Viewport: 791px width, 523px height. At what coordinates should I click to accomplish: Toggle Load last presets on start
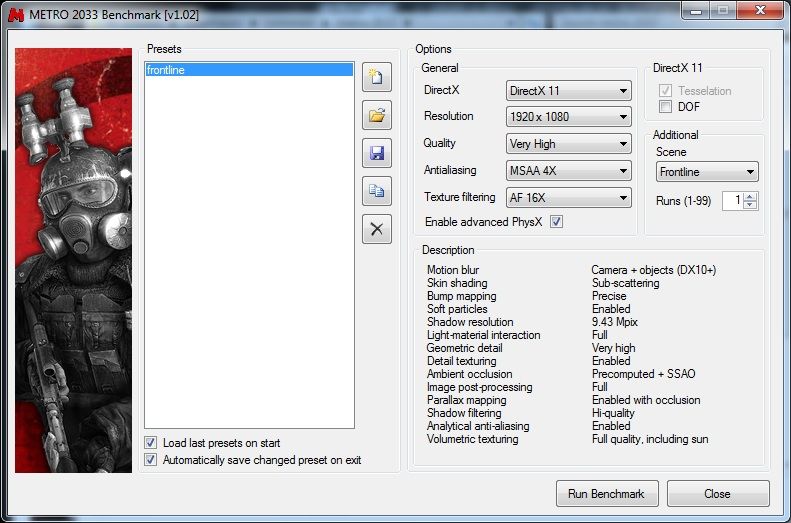click(150, 443)
